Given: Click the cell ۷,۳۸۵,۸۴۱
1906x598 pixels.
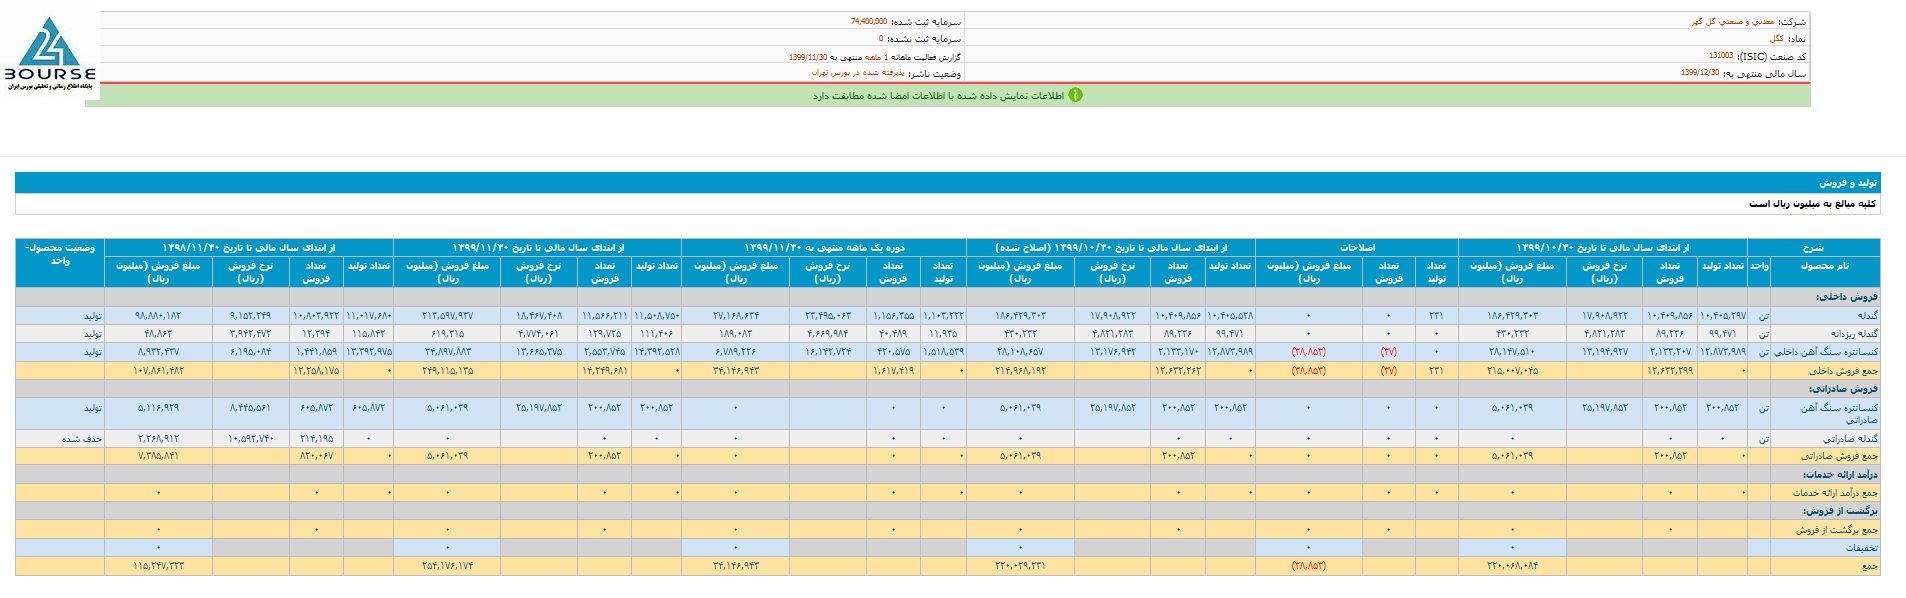Looking at the screenshot, I should pyautogui.click(x=158, y=456).
